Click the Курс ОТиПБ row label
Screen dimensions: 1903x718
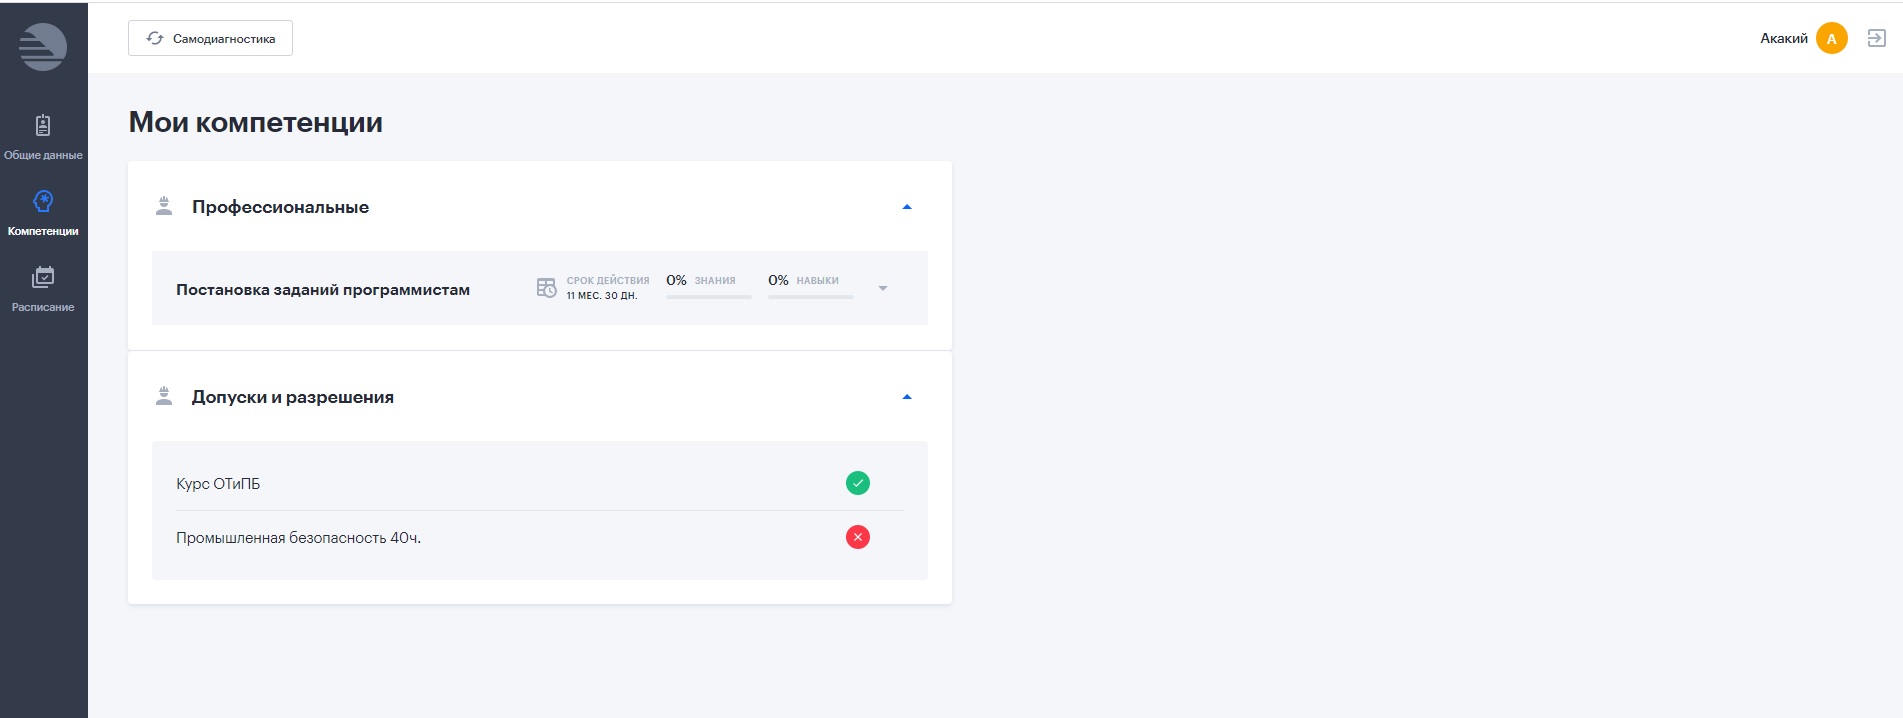[218, 483]
